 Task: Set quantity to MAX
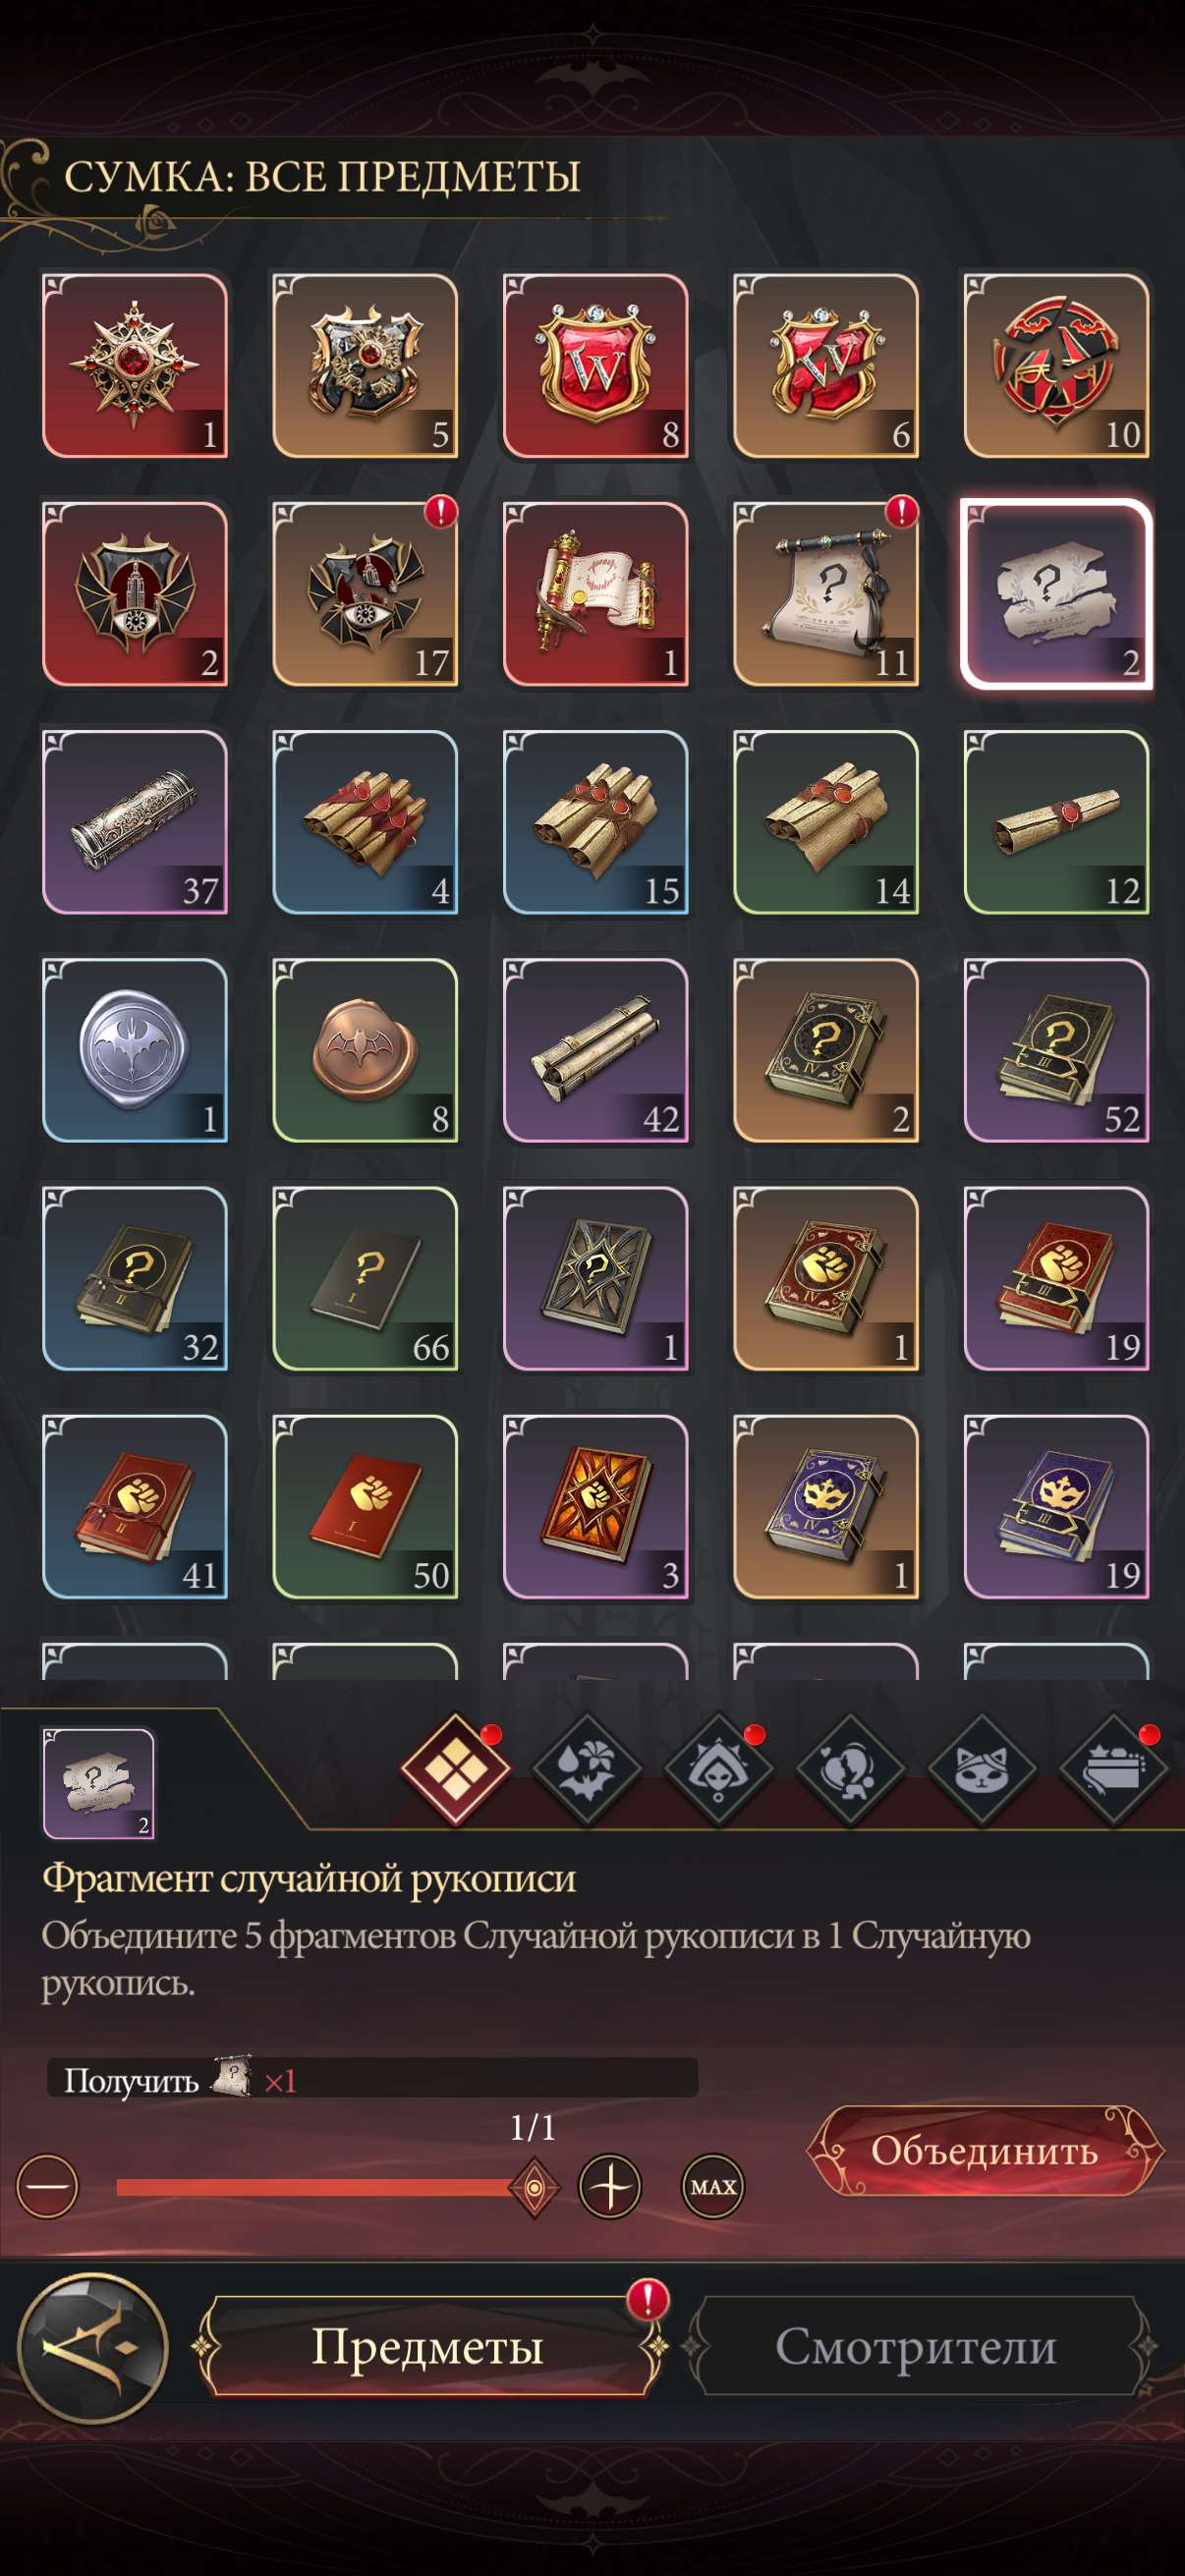pyautogui.click(x=713, y=2187)
